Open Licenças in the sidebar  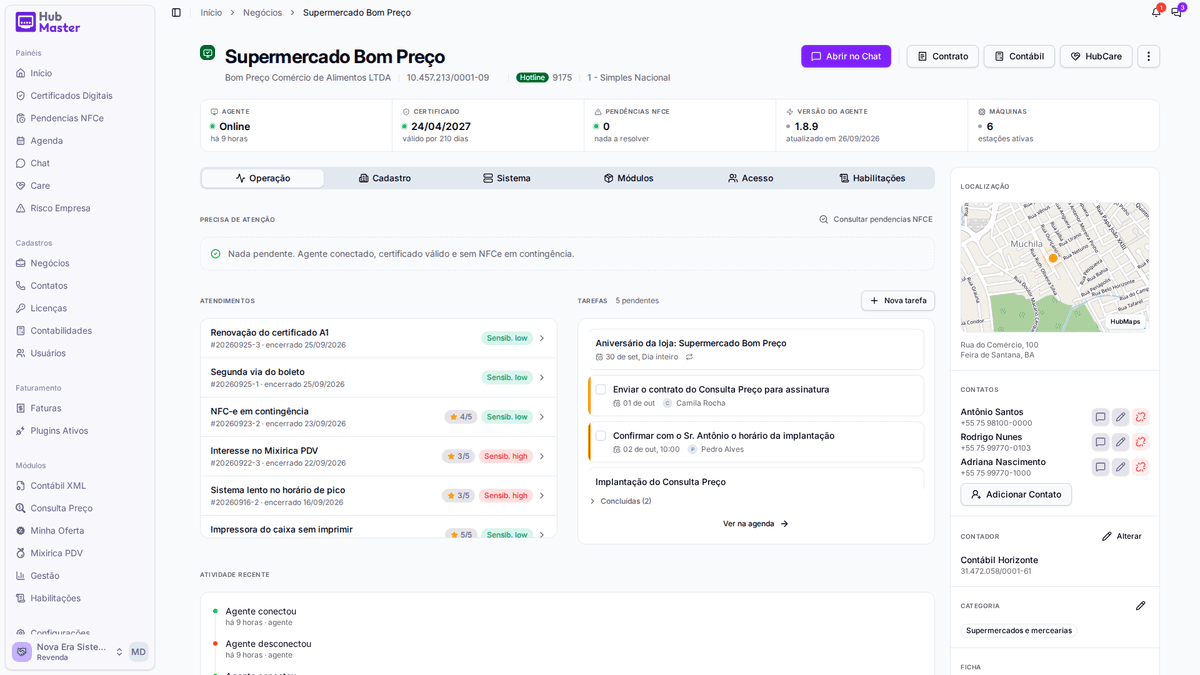click(82, 308)
